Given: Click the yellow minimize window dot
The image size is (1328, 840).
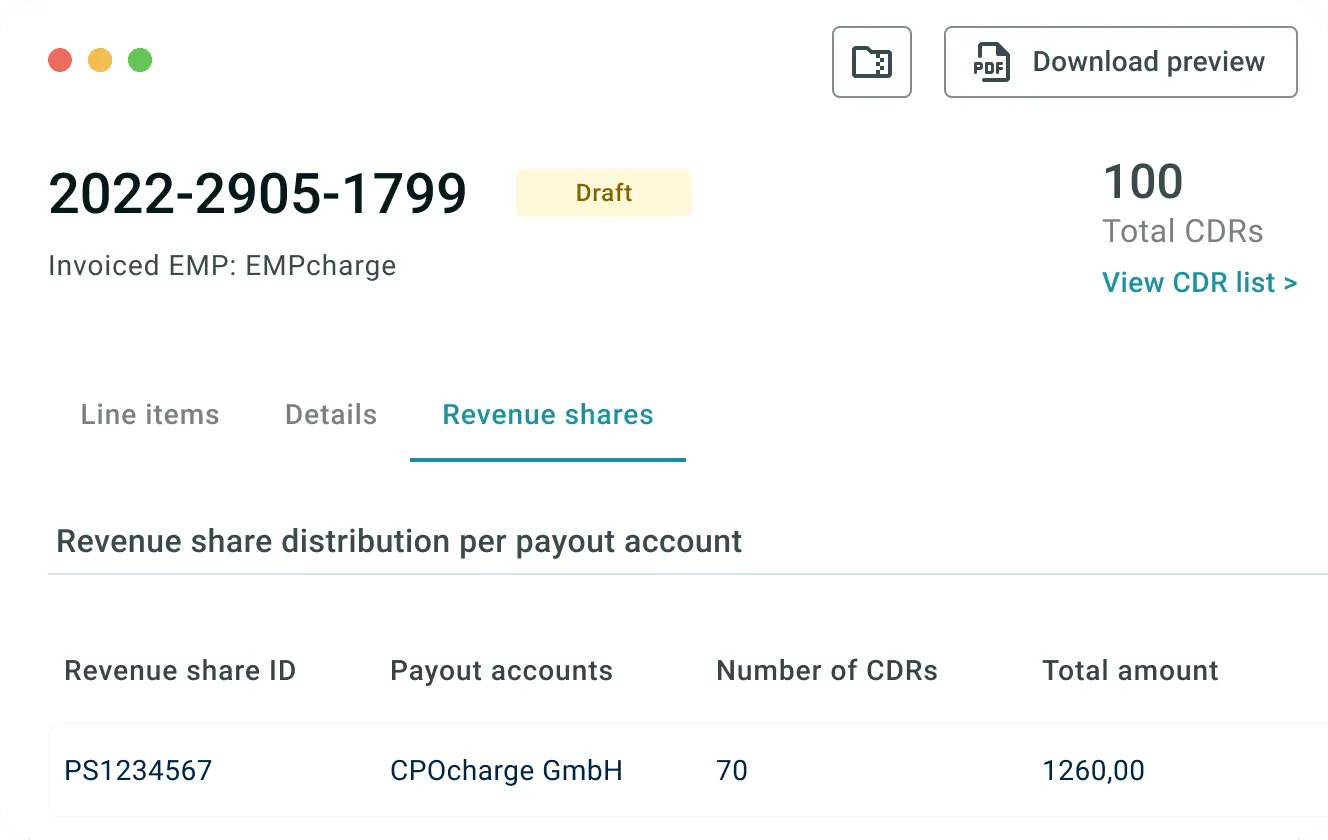Looking at the screenshot, I should (x=100, y=60).
